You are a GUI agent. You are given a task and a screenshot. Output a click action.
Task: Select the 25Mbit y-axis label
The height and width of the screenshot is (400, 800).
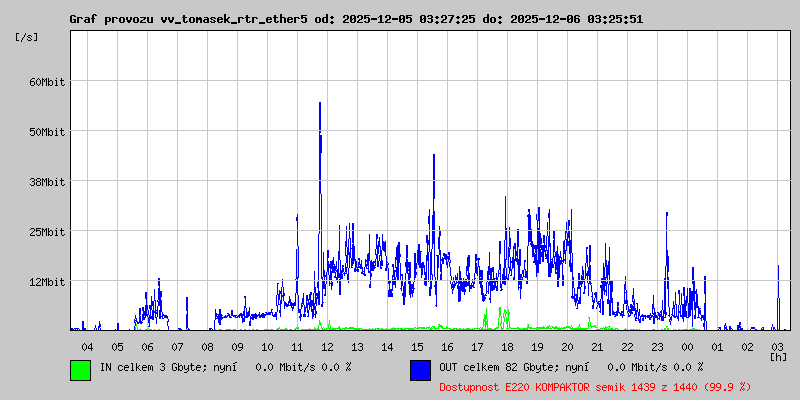(x=47, y=232)
